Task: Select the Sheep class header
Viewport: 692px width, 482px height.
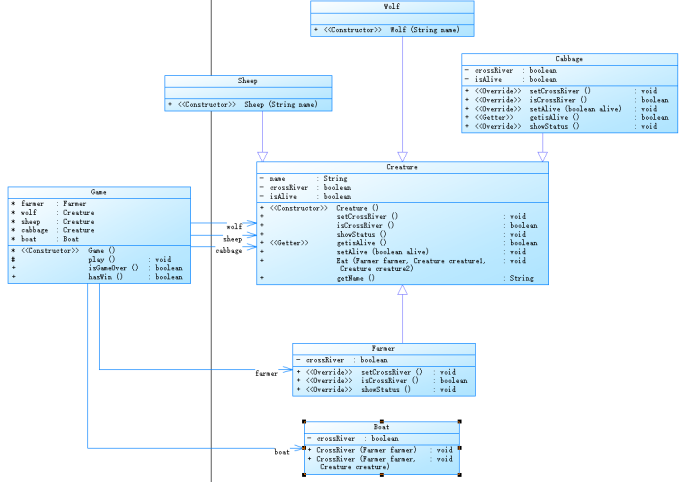Action: [248, 81]
